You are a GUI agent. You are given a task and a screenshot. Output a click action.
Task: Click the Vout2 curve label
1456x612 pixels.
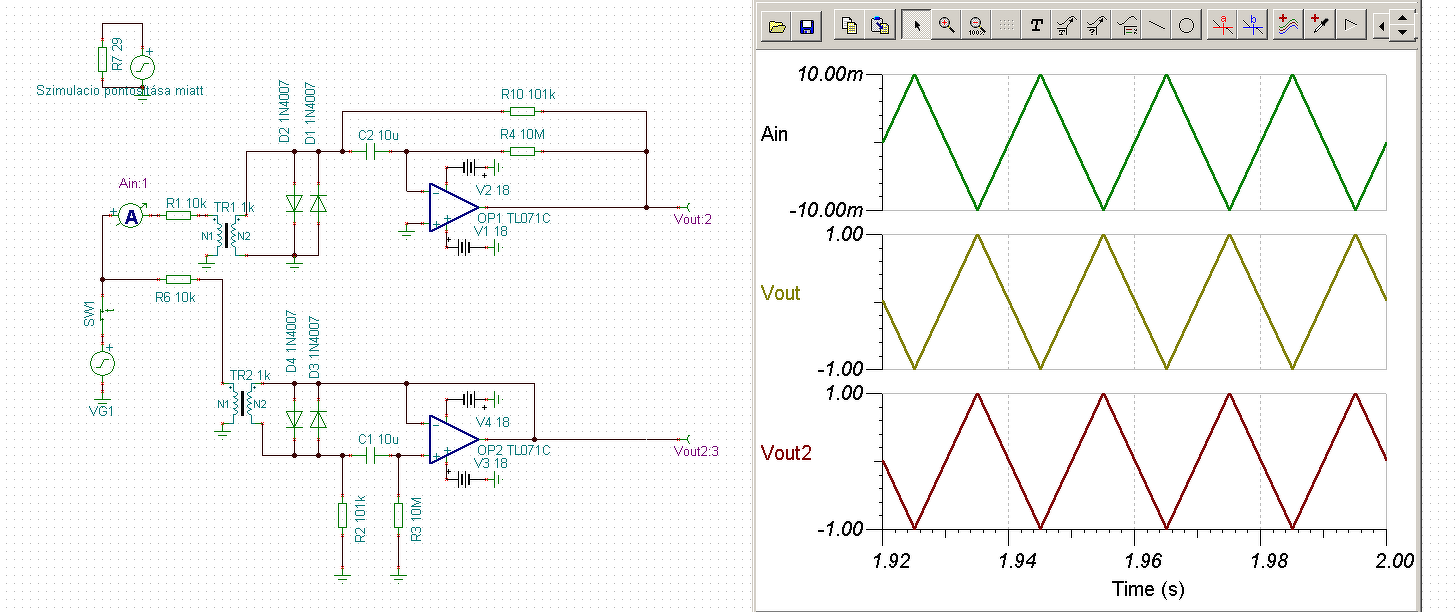[786, 453]
